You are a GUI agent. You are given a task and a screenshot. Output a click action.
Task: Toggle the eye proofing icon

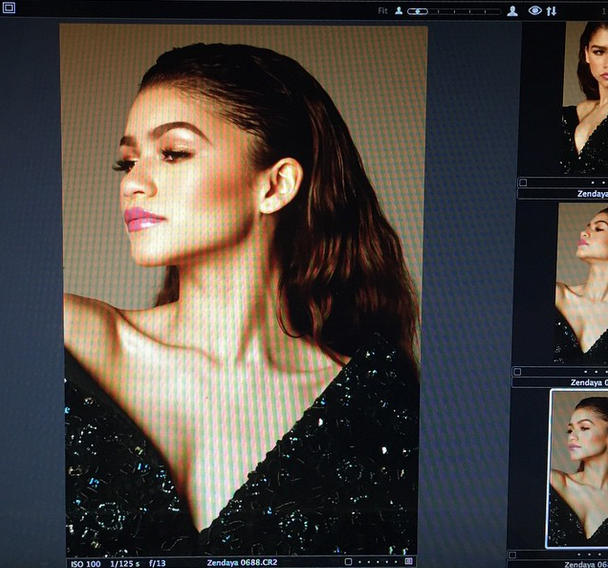click(535, 11)
